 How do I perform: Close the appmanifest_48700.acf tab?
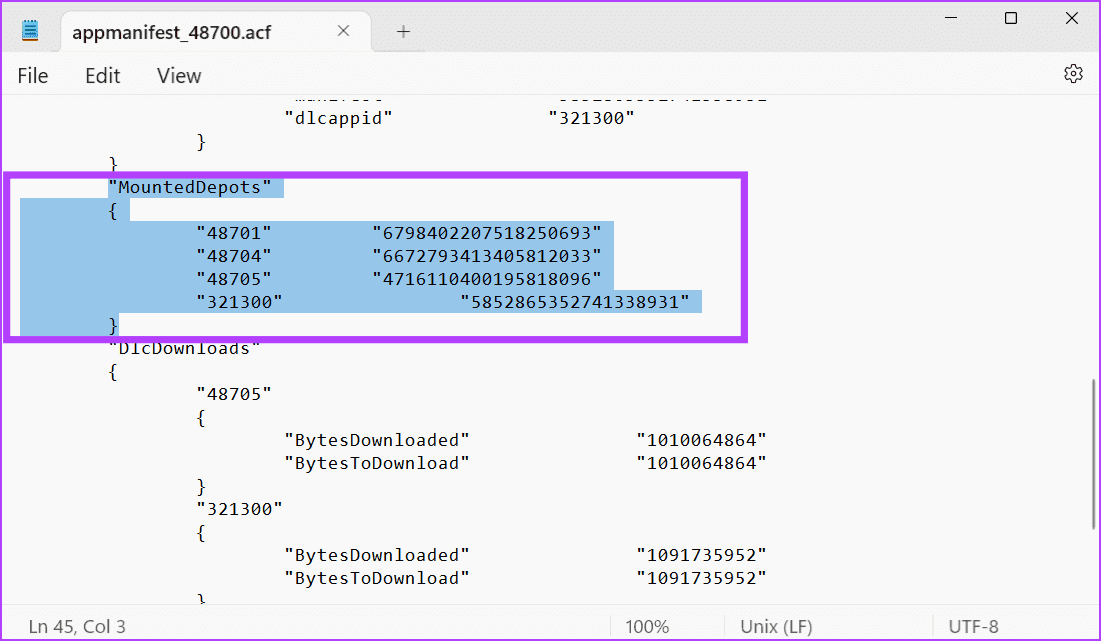click(343, 31)
